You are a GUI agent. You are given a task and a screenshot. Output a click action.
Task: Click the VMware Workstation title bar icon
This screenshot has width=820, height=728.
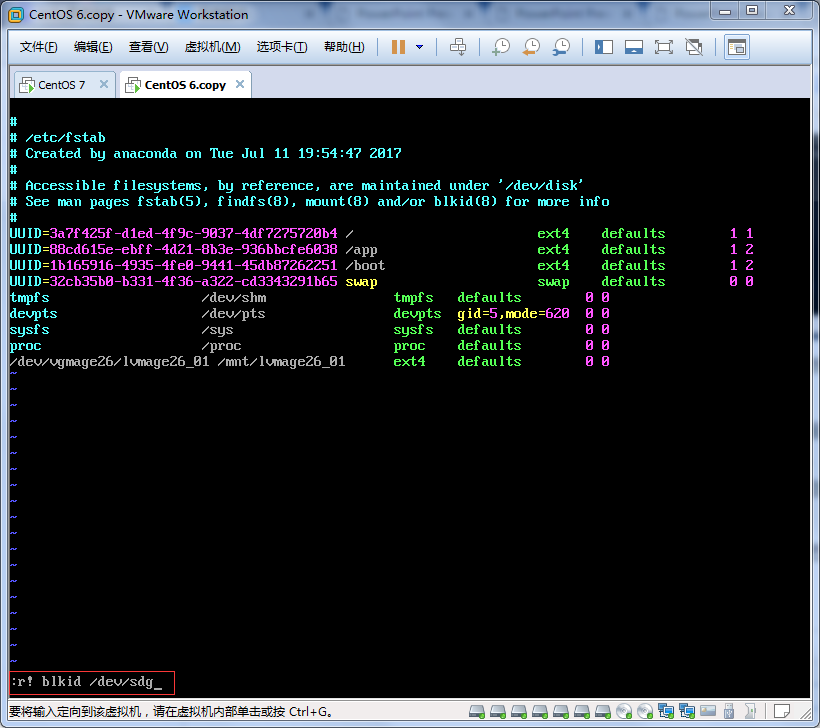click(16, 15)
